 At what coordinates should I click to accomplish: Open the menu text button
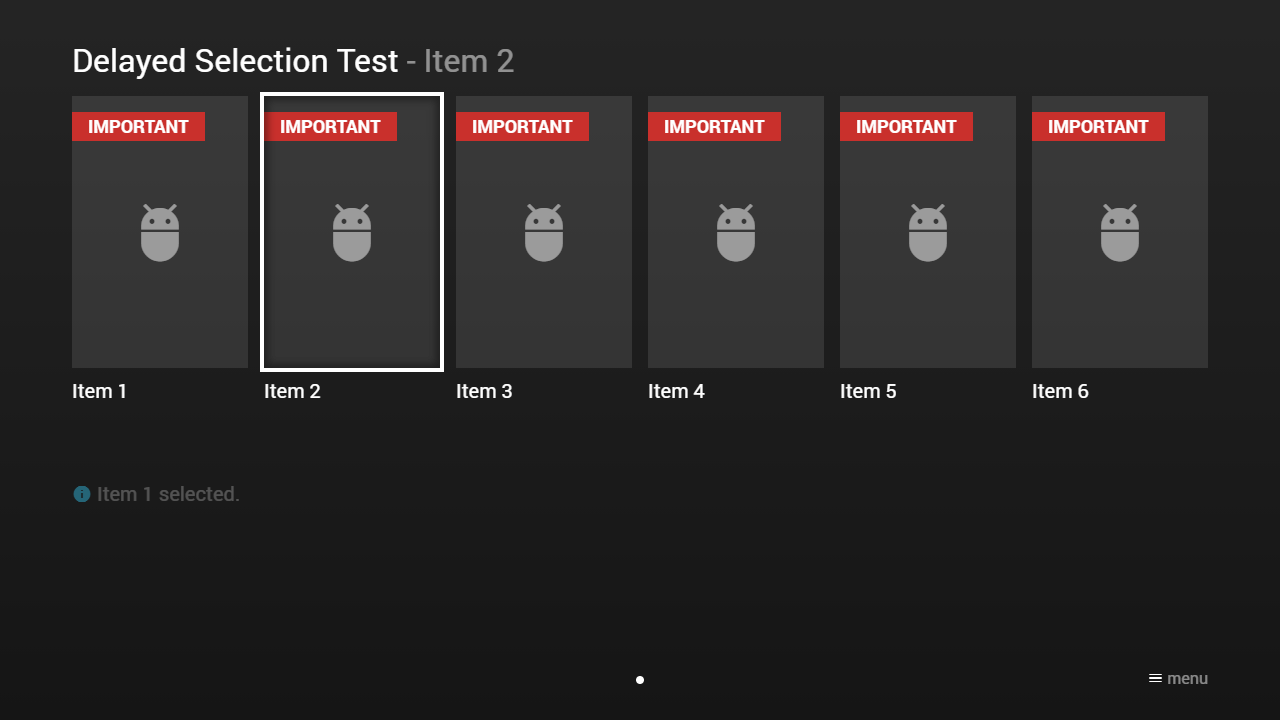click(1187, 678)
